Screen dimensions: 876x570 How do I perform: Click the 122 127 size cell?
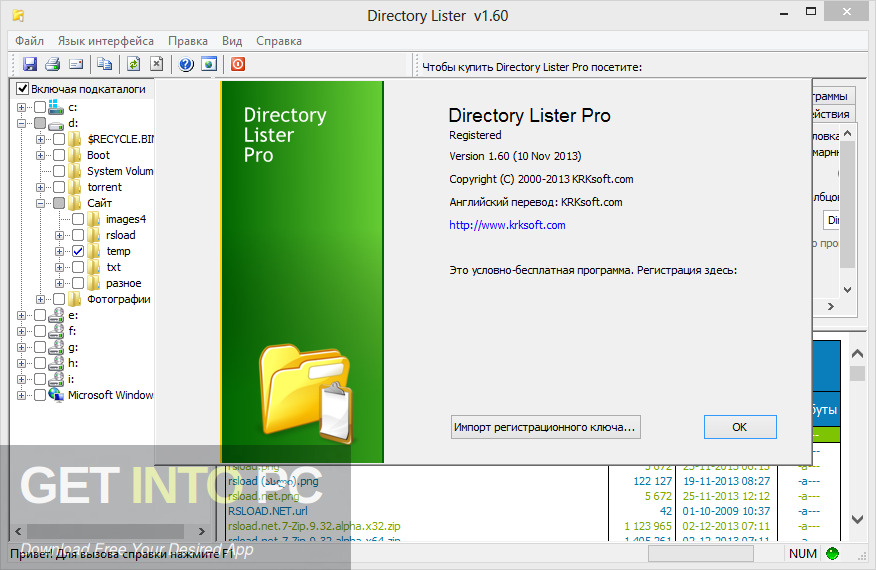coord(652,481)
